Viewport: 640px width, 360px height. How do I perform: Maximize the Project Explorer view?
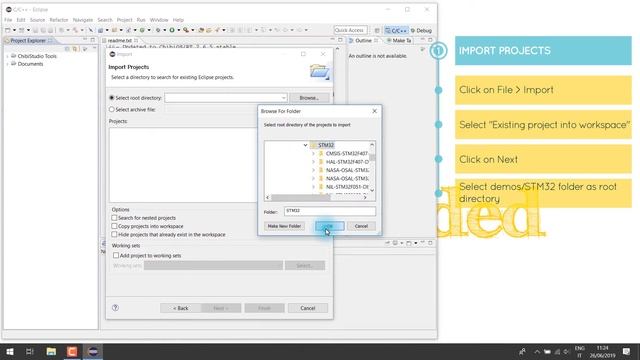[93, 40]
